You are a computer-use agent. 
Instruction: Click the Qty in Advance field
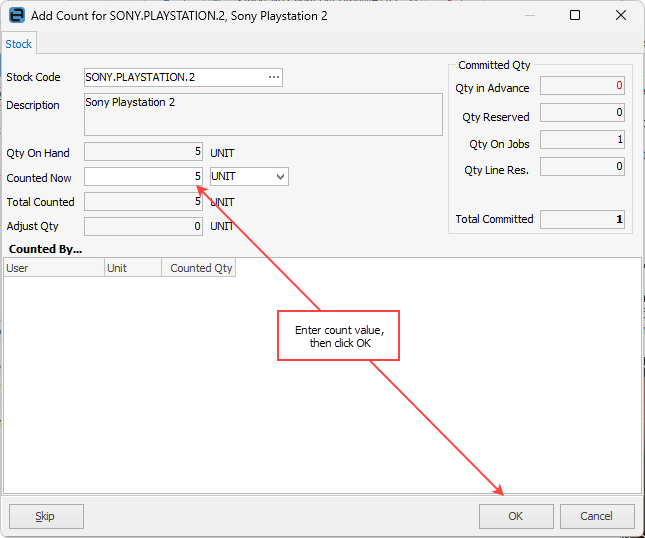582,86
